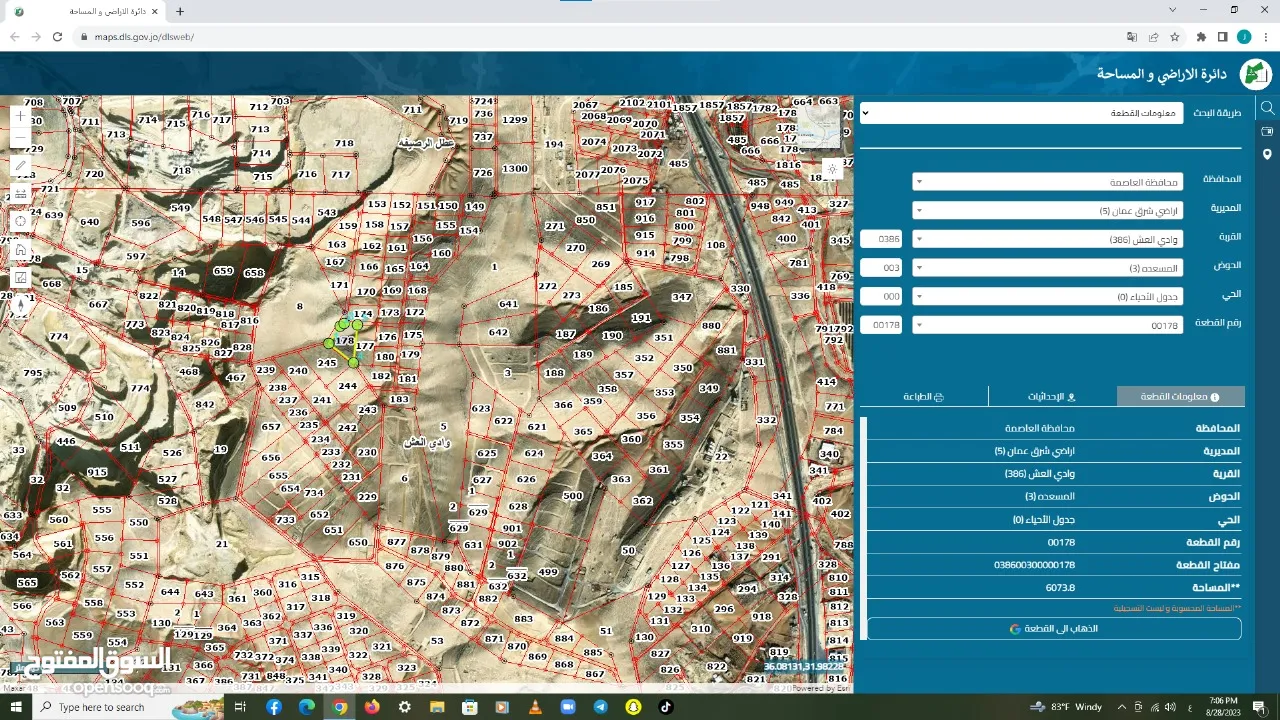The height and width of the screenshot is (720, 1280).
Task: Click parcel number 500 on map
Action: [572, 496]
